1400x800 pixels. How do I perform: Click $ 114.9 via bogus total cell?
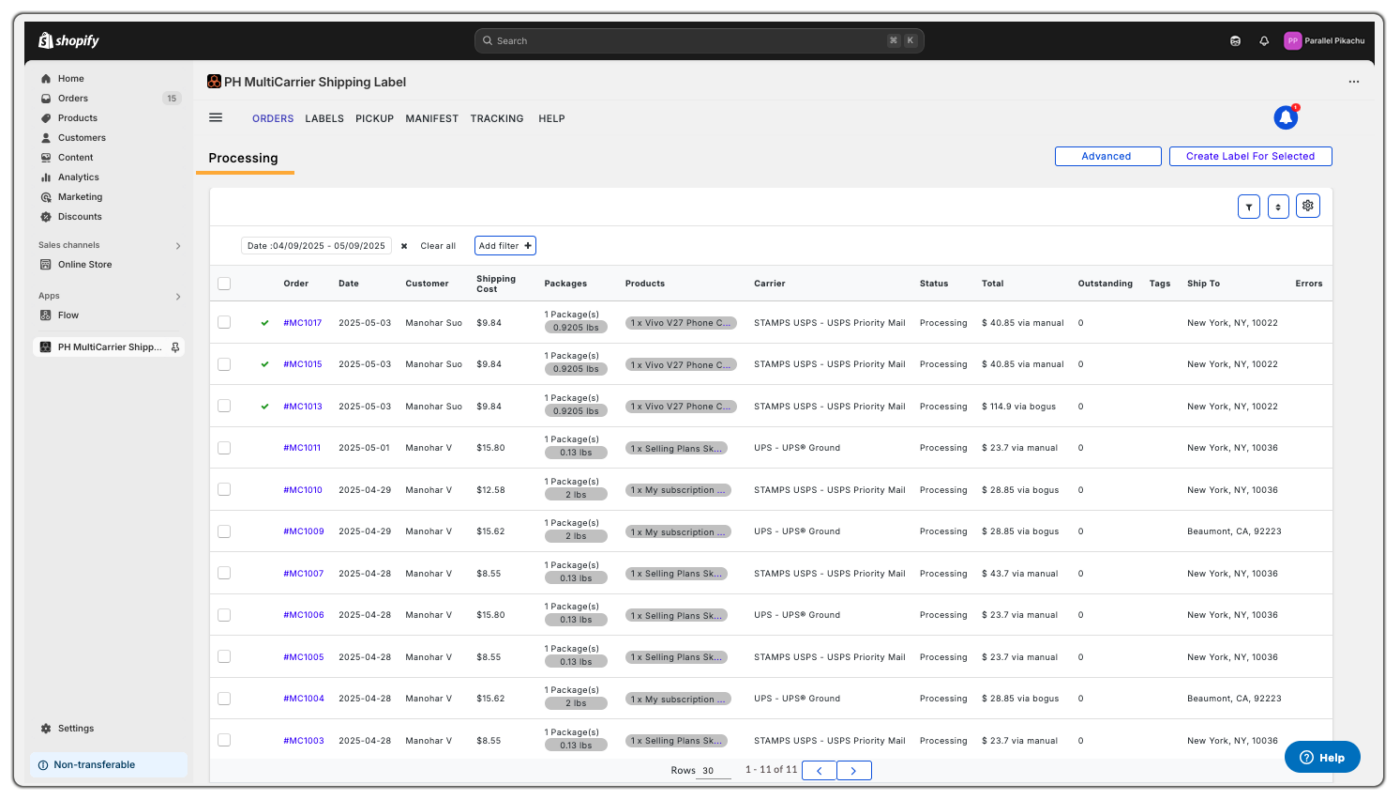[x=1018, y=406]
